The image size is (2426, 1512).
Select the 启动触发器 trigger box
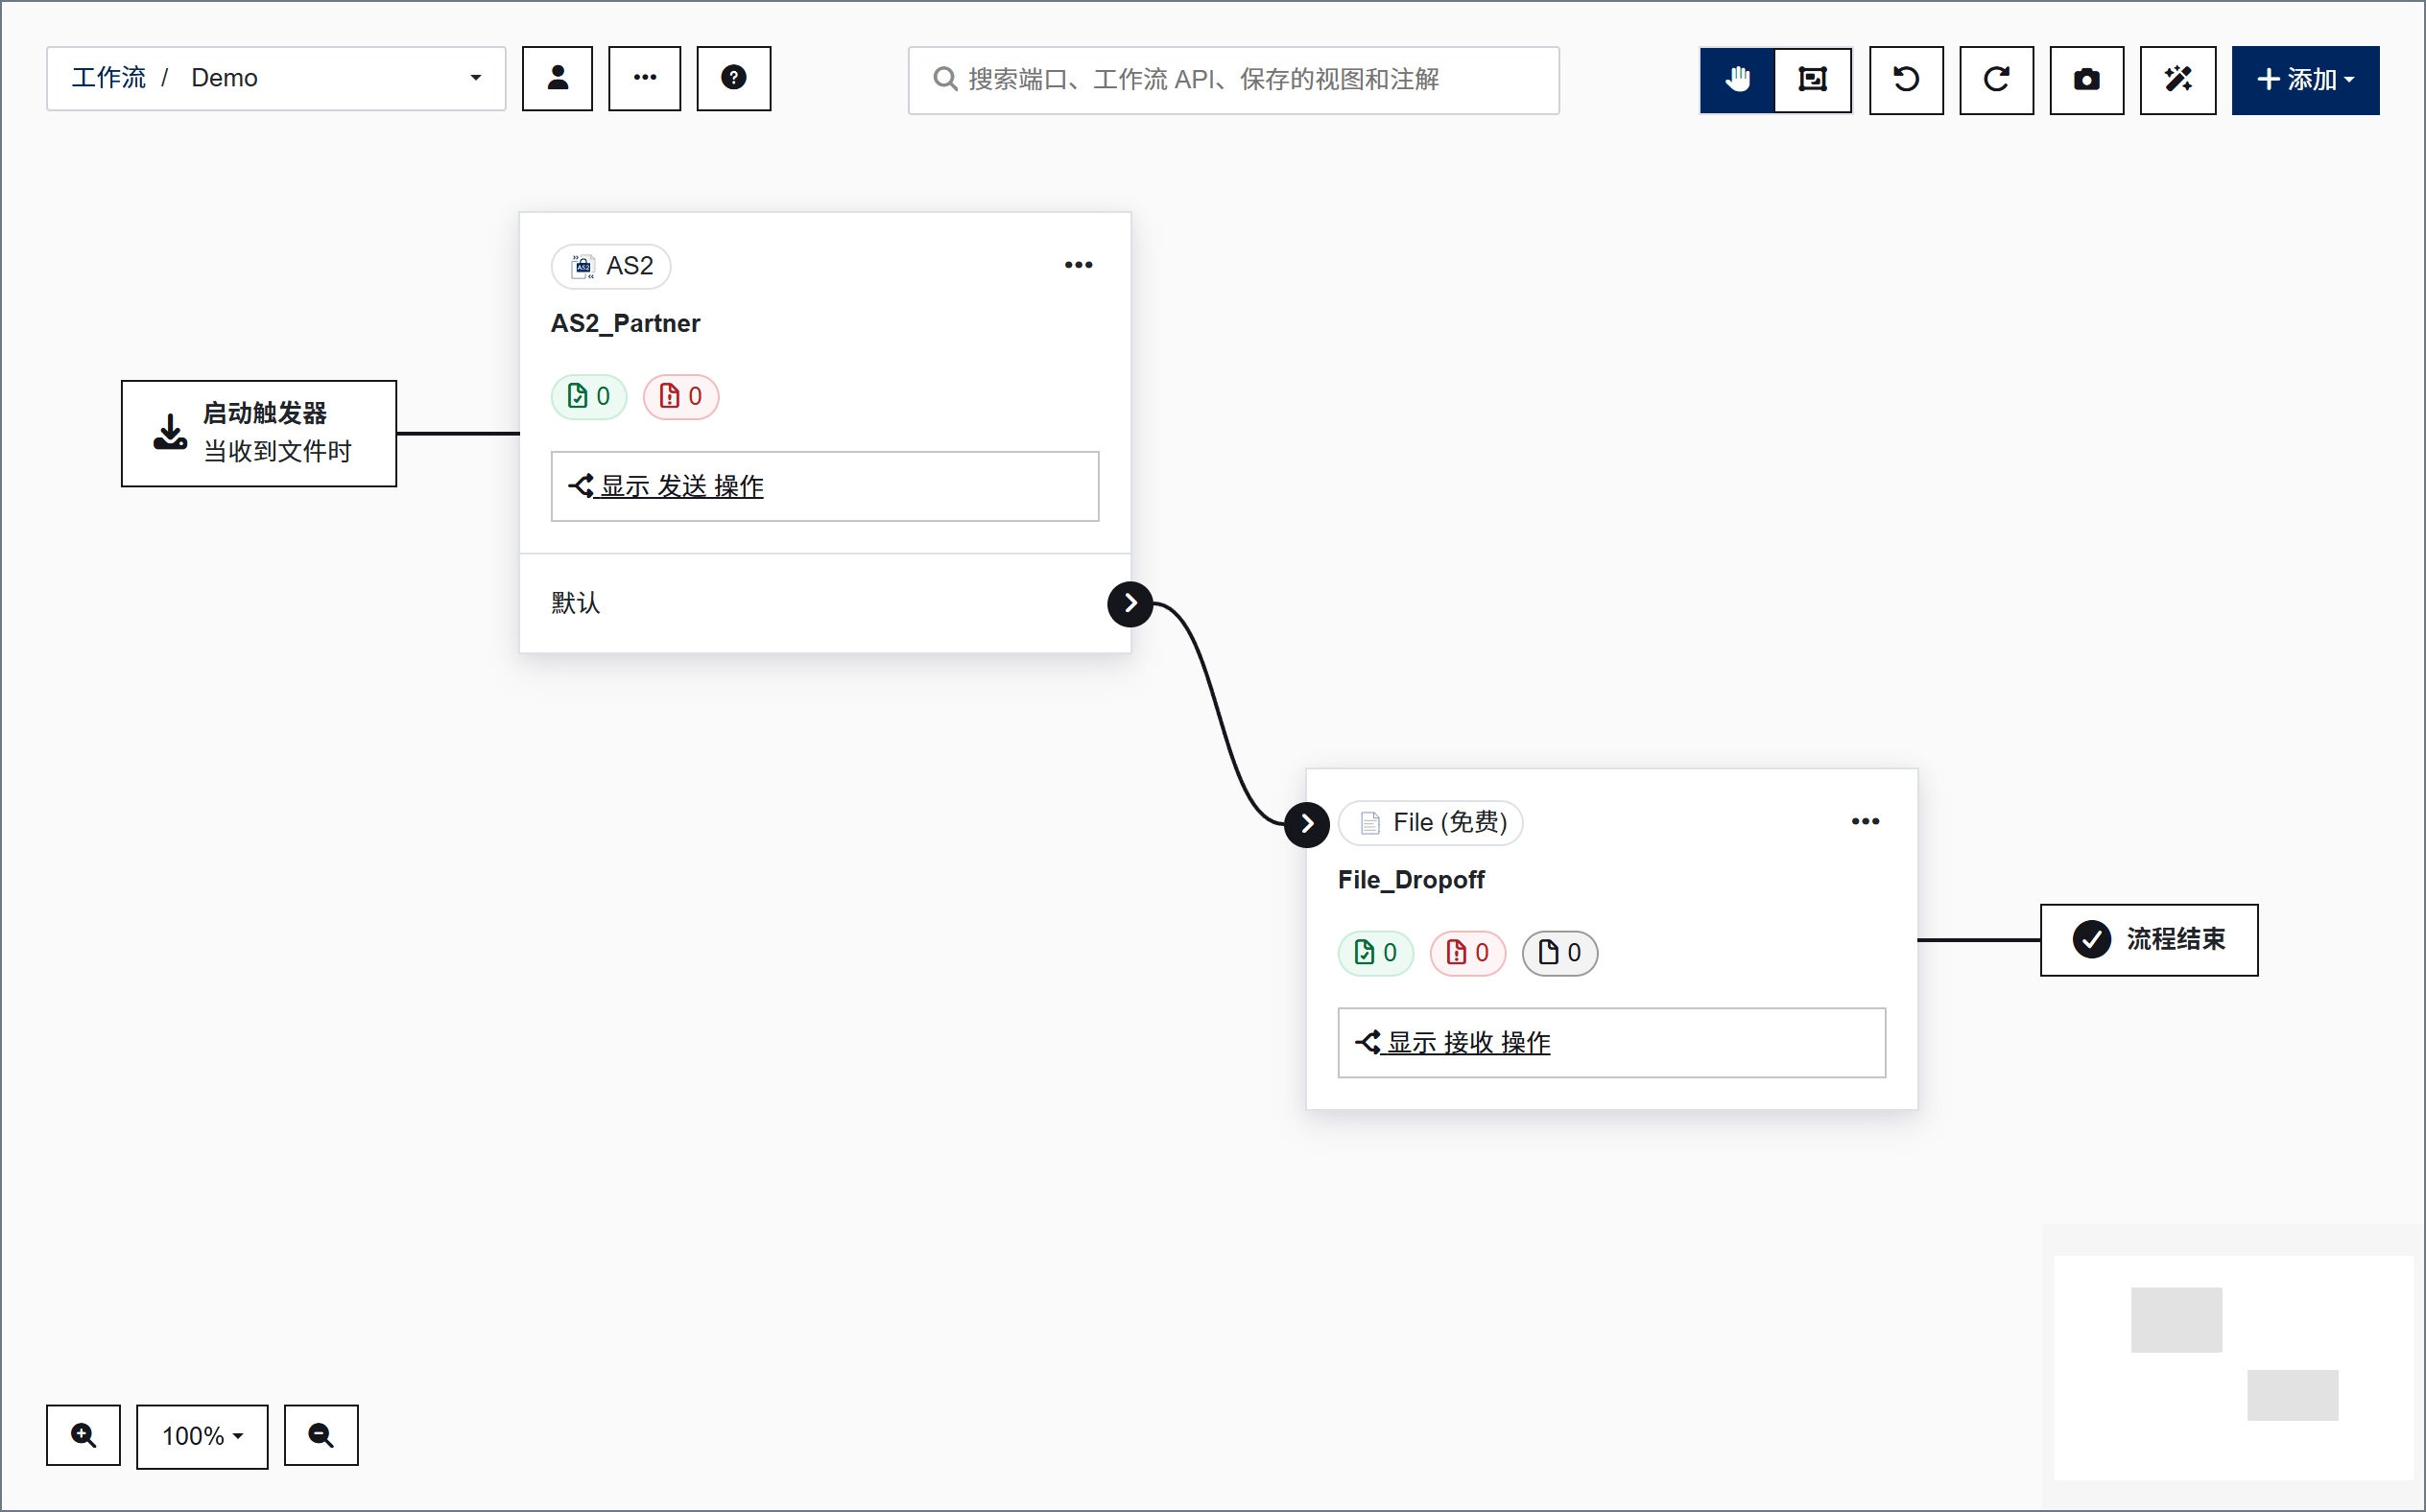click(259, 434)
